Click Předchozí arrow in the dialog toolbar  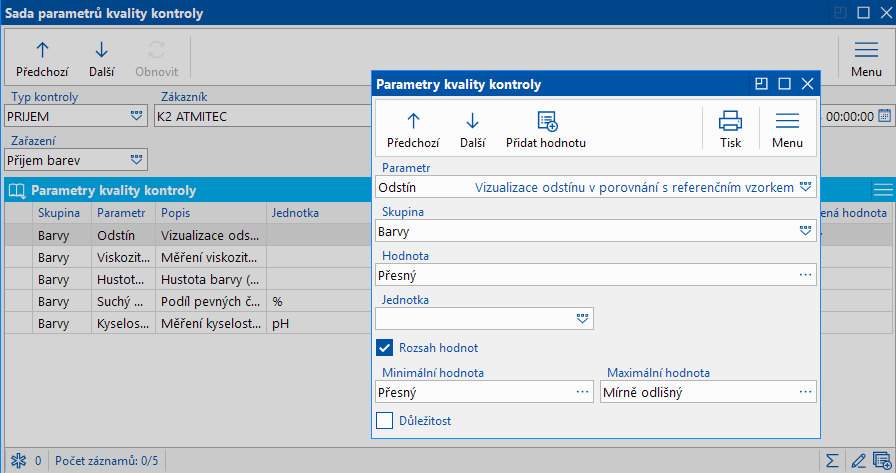point(412,122)
